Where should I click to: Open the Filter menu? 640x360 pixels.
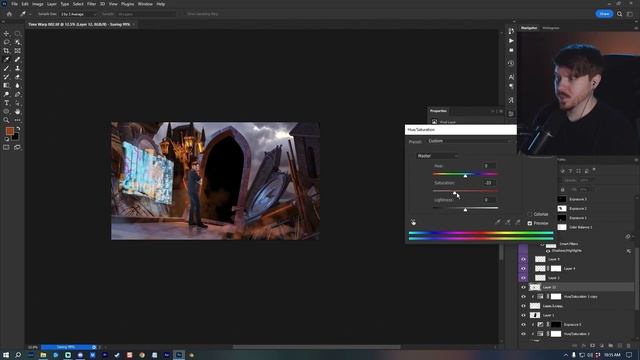pyautogui.click(x=91, y=4)
